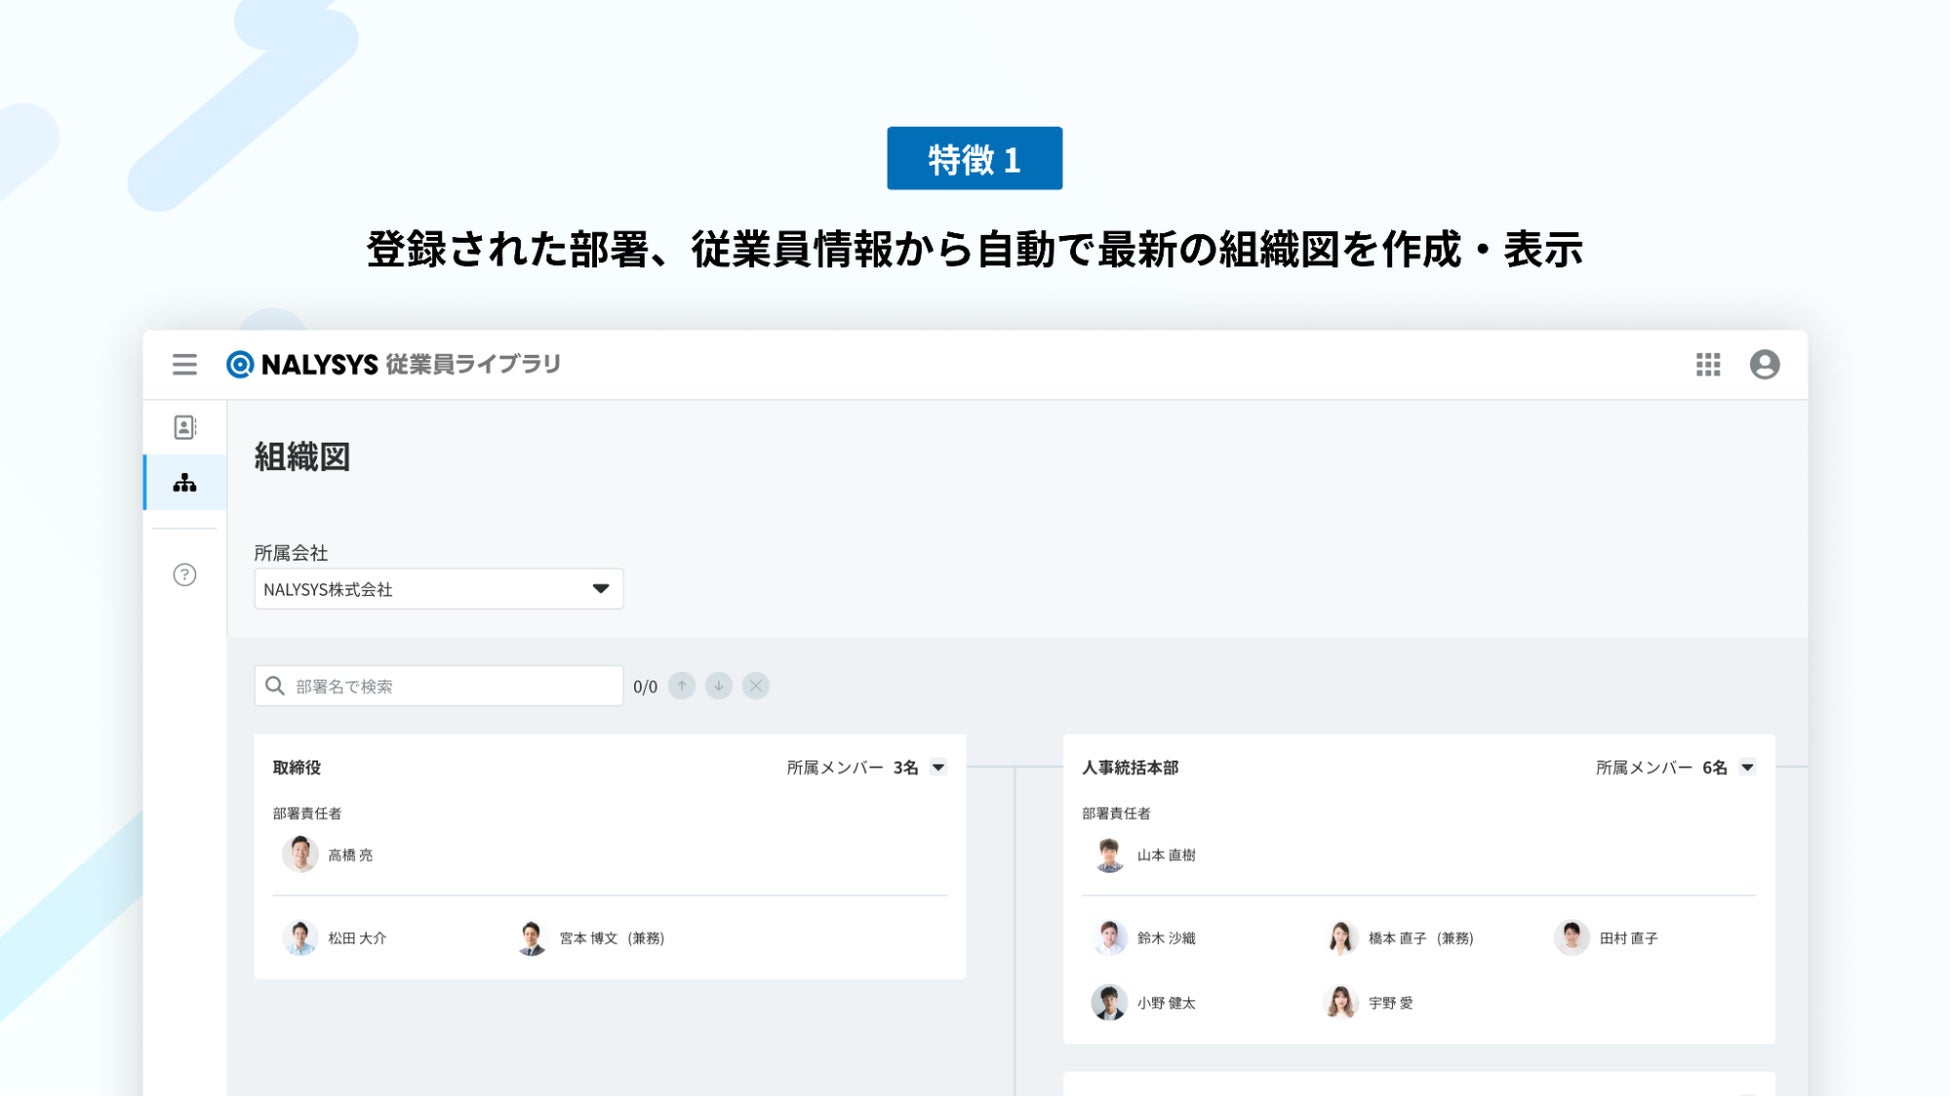Click the NALYSYS logo
This screenshot has width=1950, height=1097.
303,364
